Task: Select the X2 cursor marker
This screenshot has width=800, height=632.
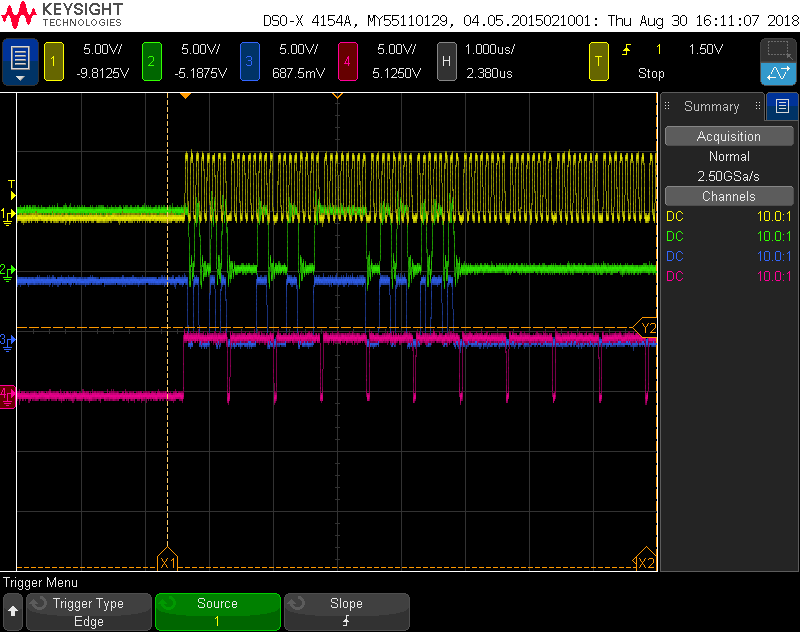Action: (645, 559)
